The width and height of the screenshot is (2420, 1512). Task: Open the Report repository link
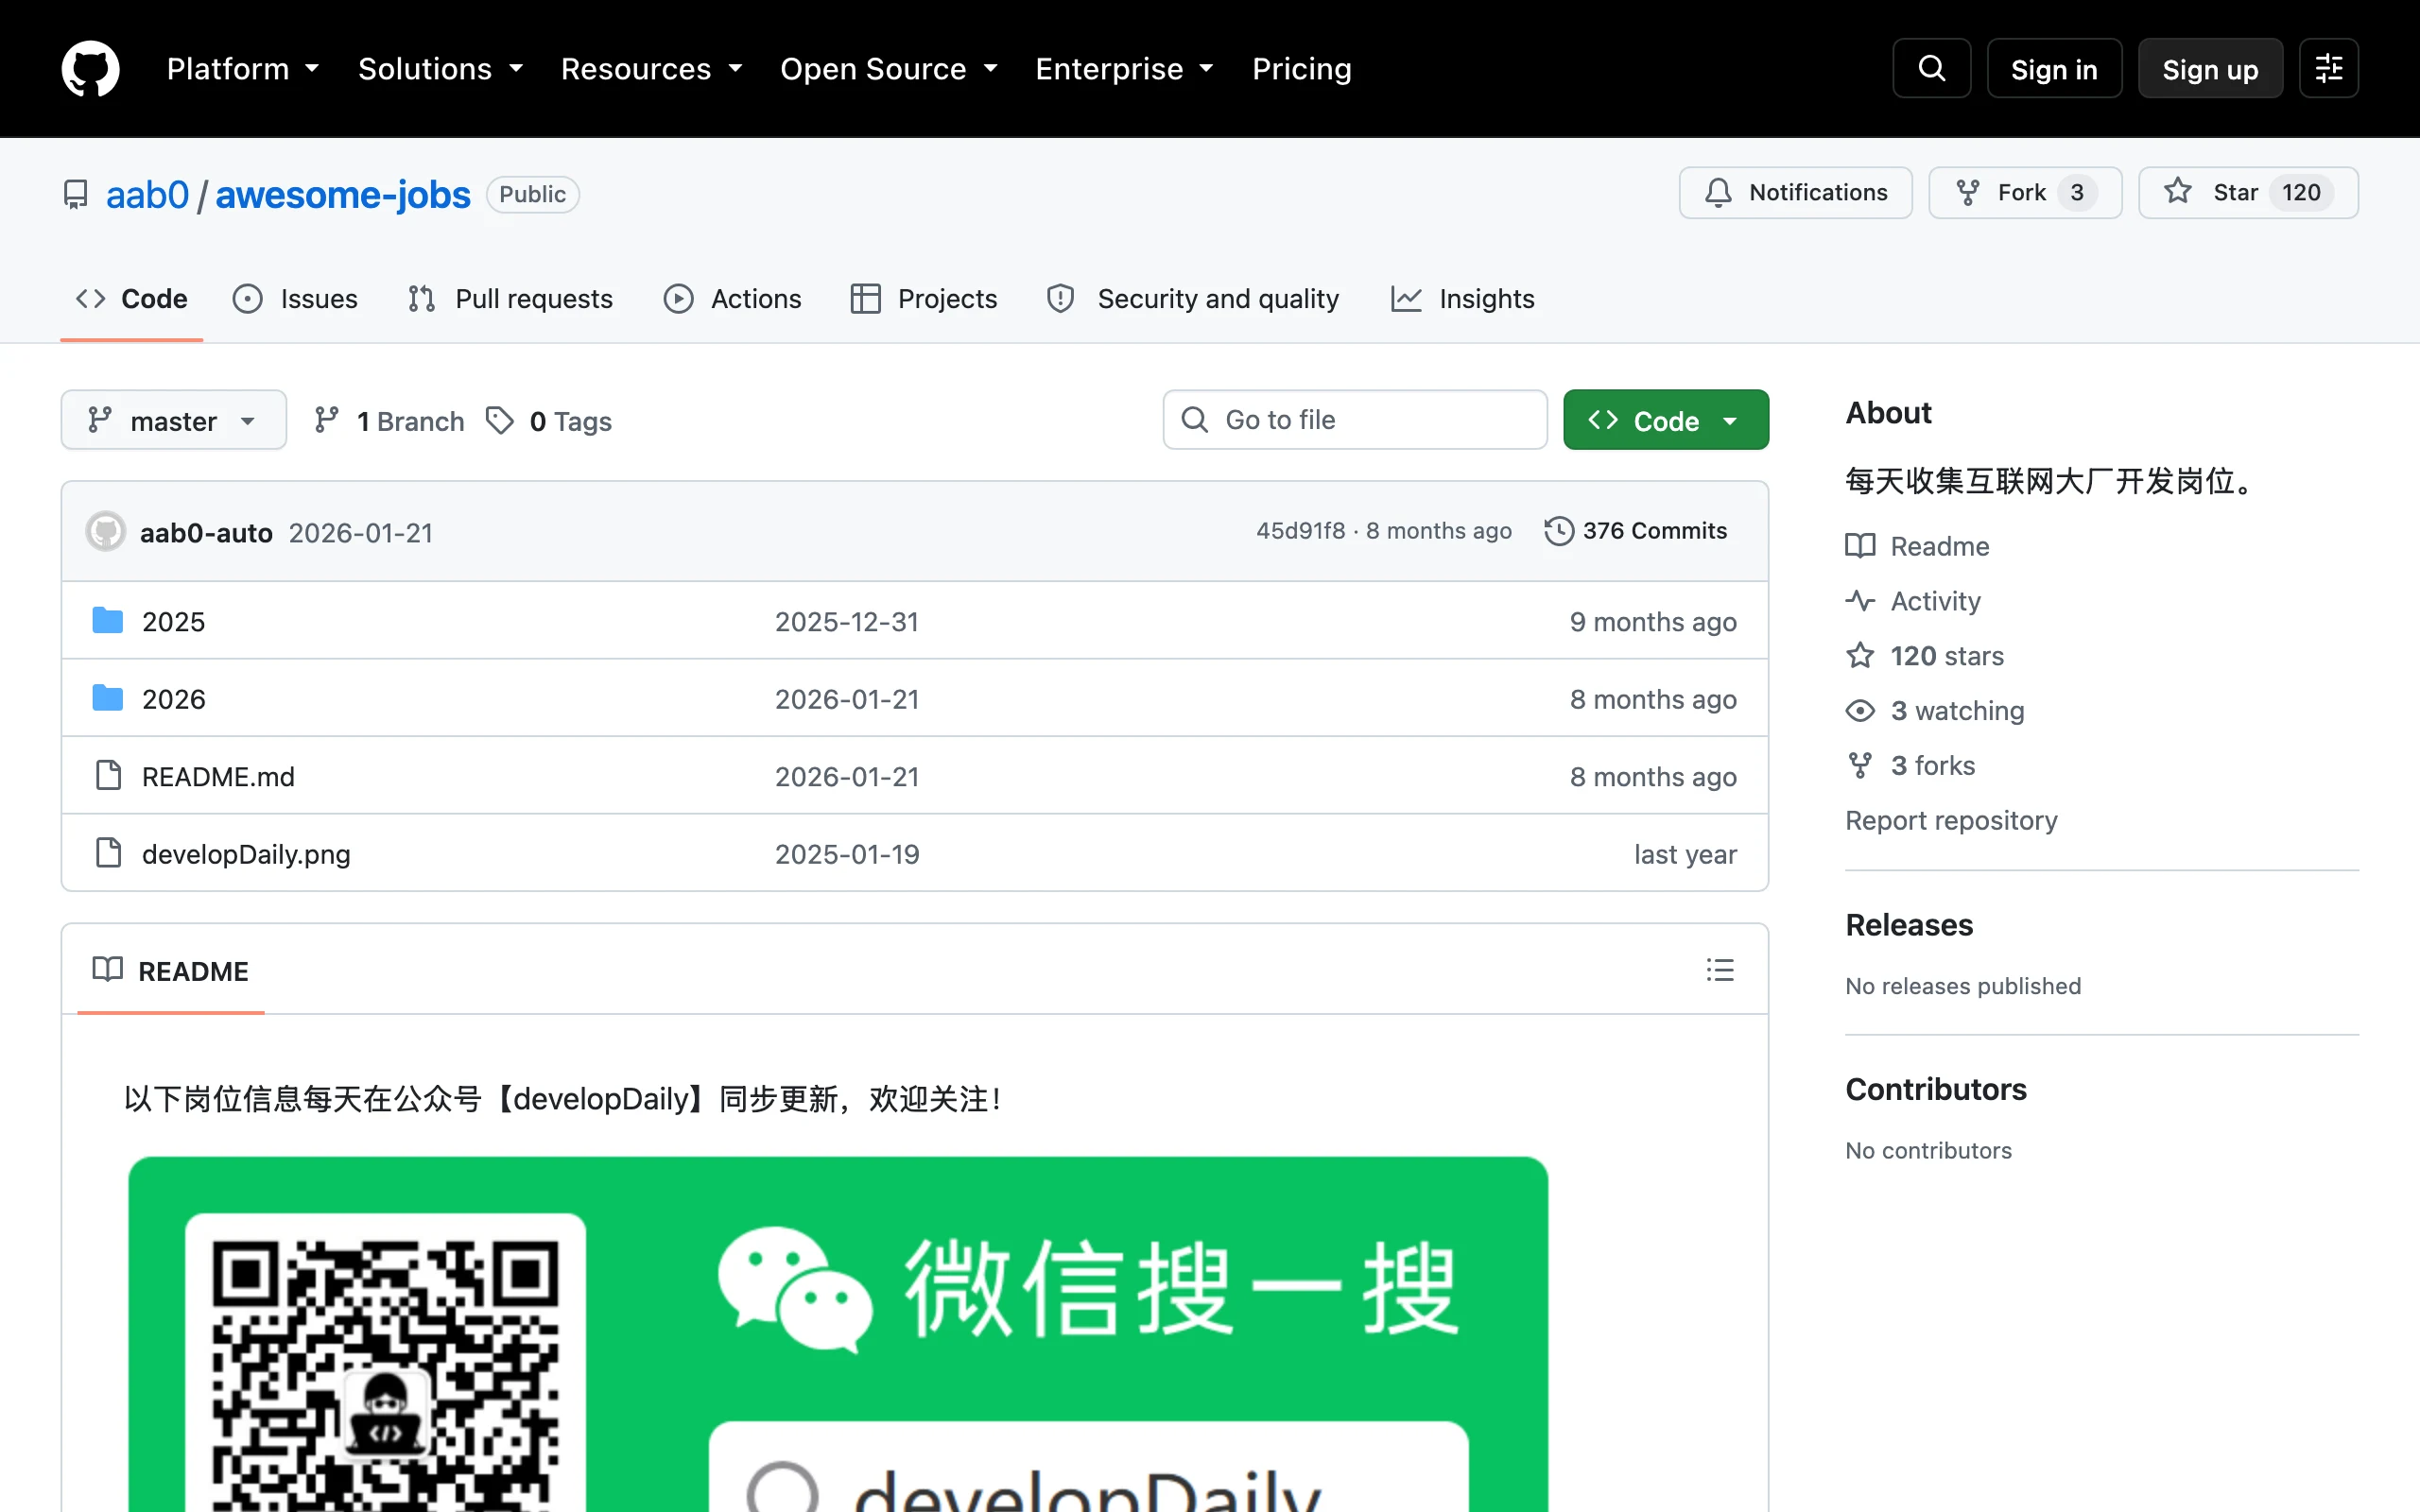click(1951, 820)
